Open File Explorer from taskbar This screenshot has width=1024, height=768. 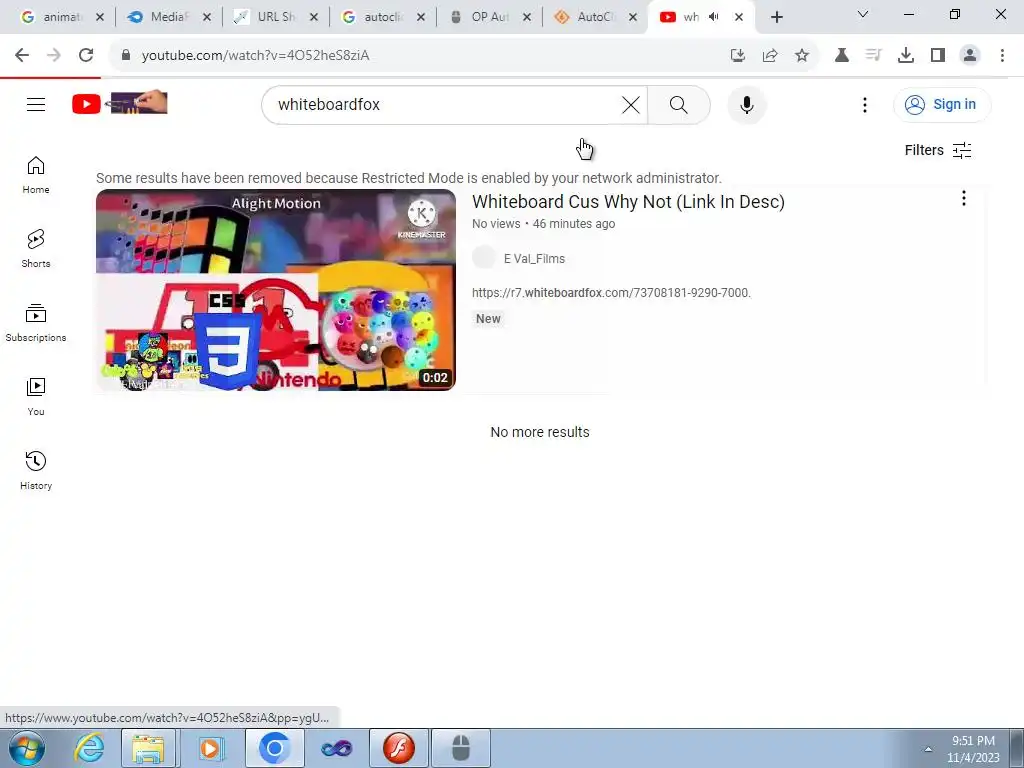[x=148, y=748]
